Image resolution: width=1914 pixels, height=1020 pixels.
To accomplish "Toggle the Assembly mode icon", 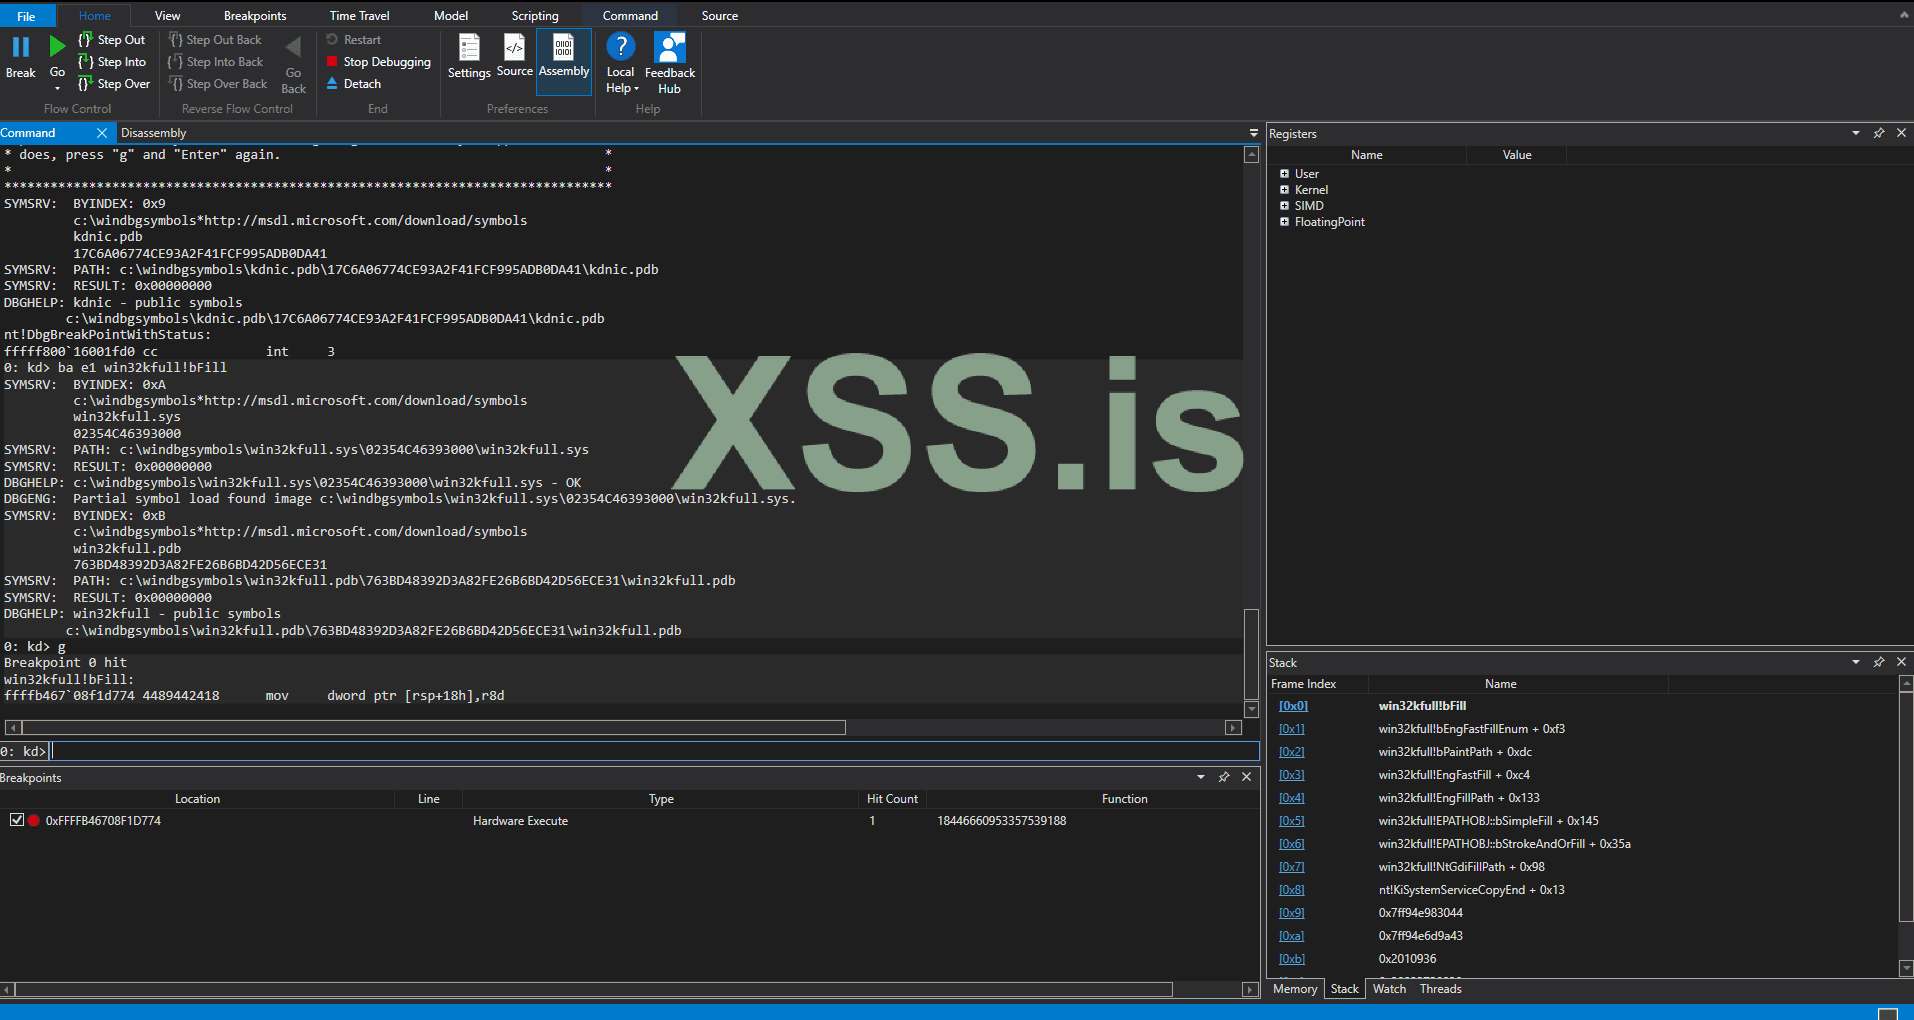I will [x=564, y=48].
